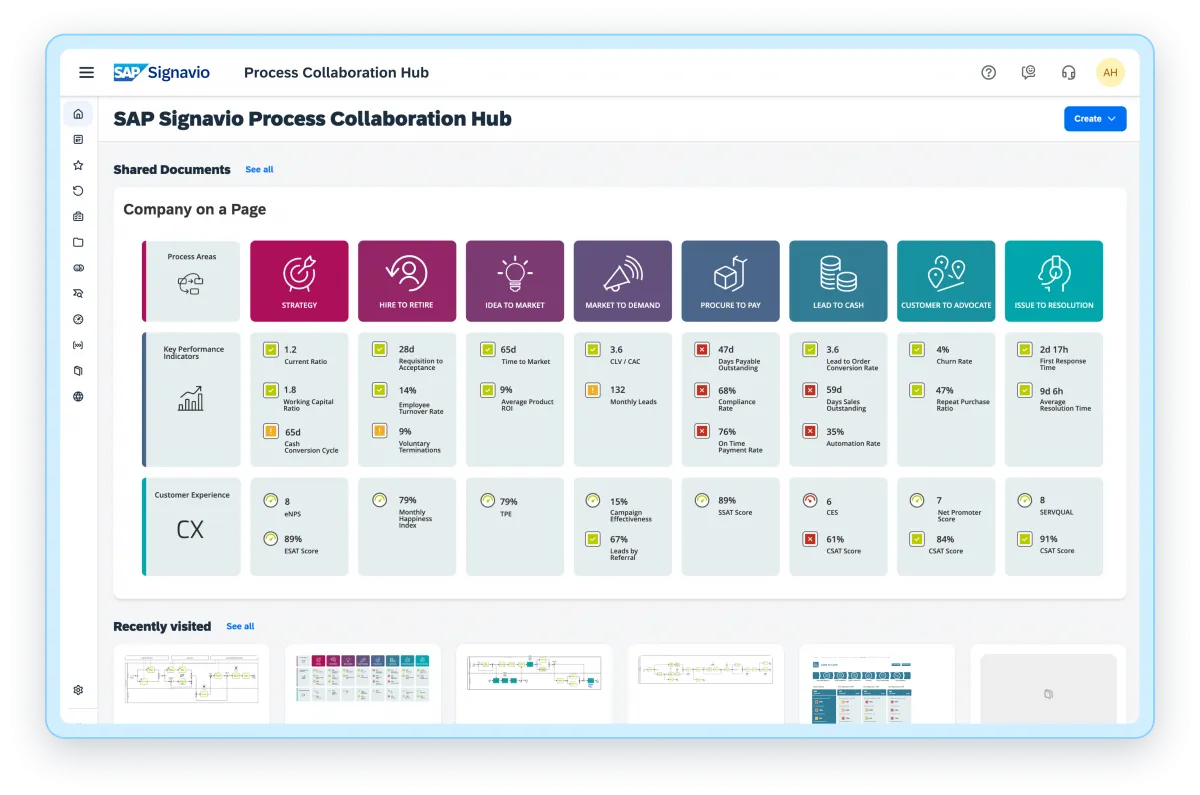The width and height of the screenshot is (1200, 795).
Task: Click the green check next to Requisition to Acceptance
Action: (379, 349)
